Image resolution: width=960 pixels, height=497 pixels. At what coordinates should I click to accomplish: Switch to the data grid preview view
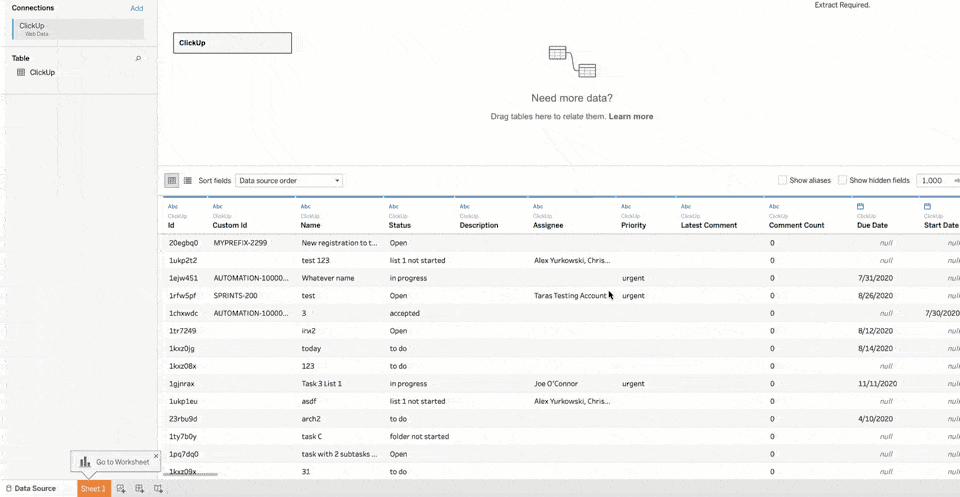[172, 181]
